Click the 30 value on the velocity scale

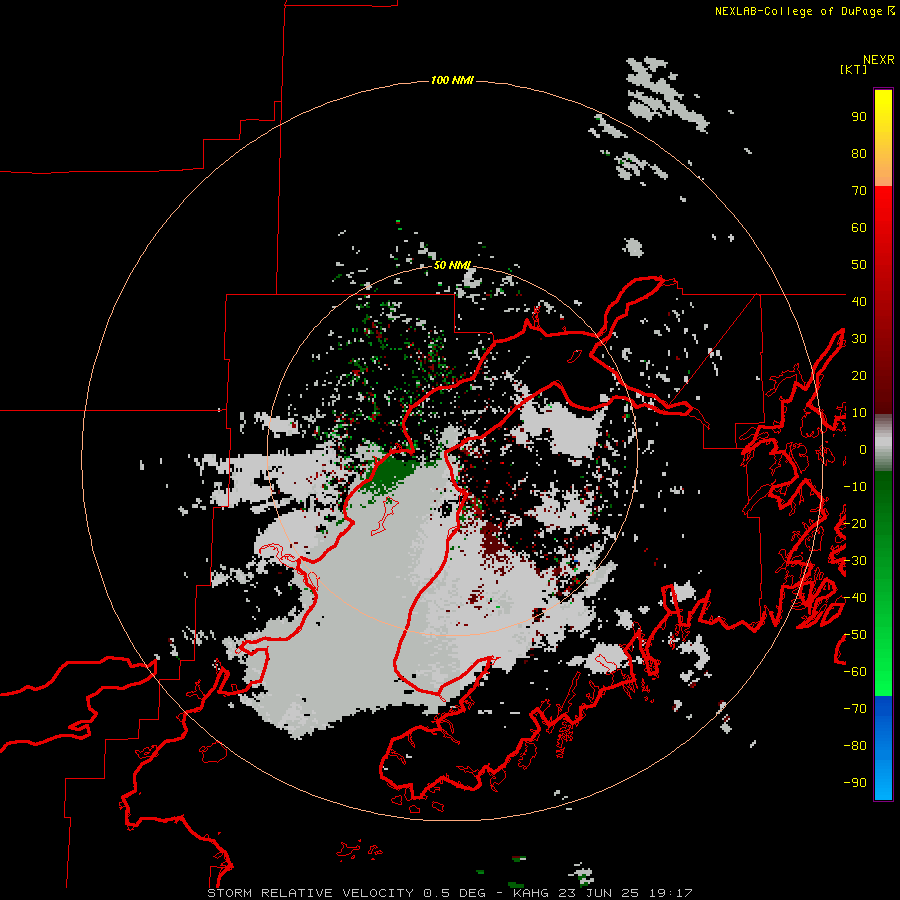coord(859,339)
